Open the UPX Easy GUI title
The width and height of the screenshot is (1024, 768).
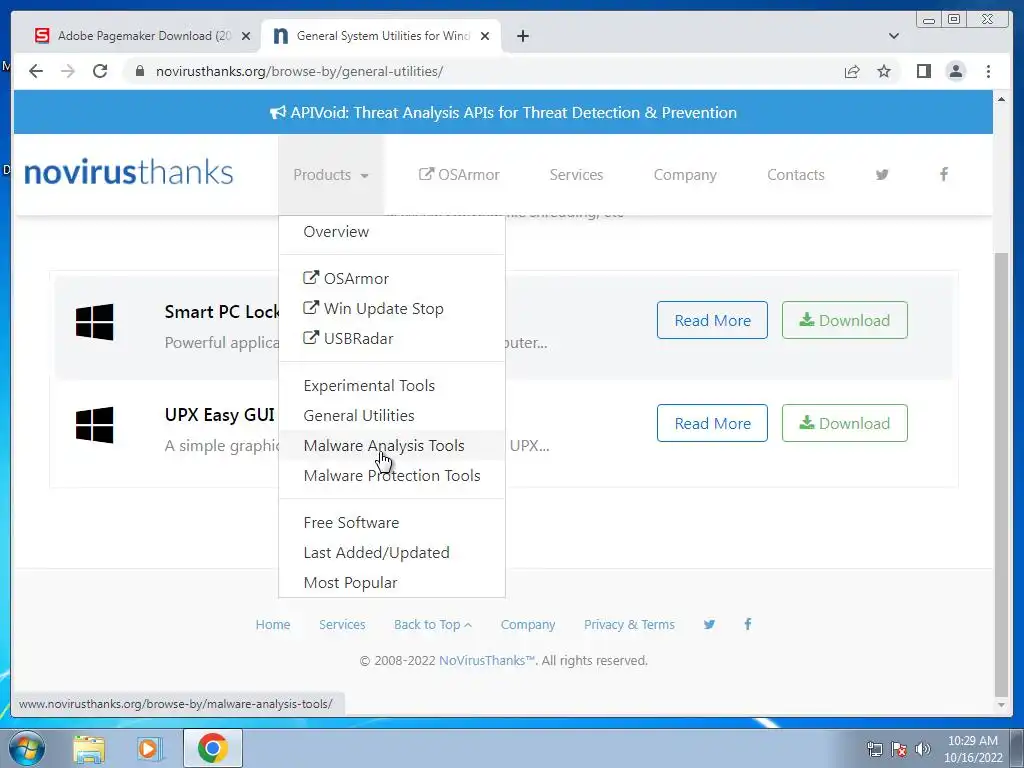tap(219, 415)
